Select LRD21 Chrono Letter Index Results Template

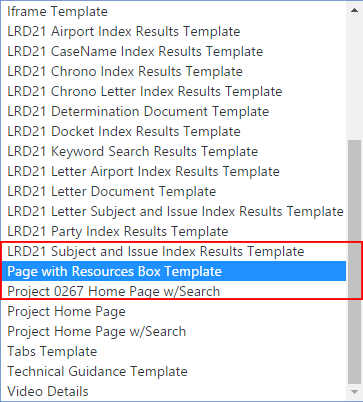click(x=173, y=91)
